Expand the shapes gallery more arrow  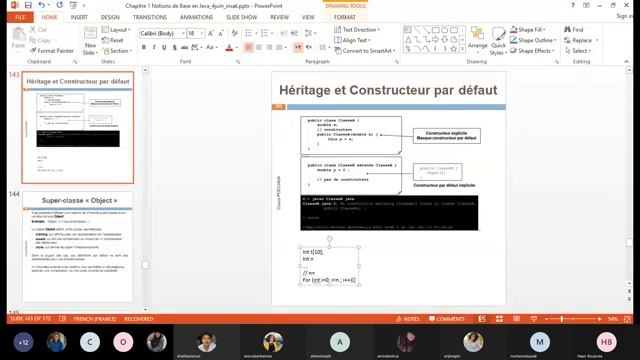click(x=462, y=49)
